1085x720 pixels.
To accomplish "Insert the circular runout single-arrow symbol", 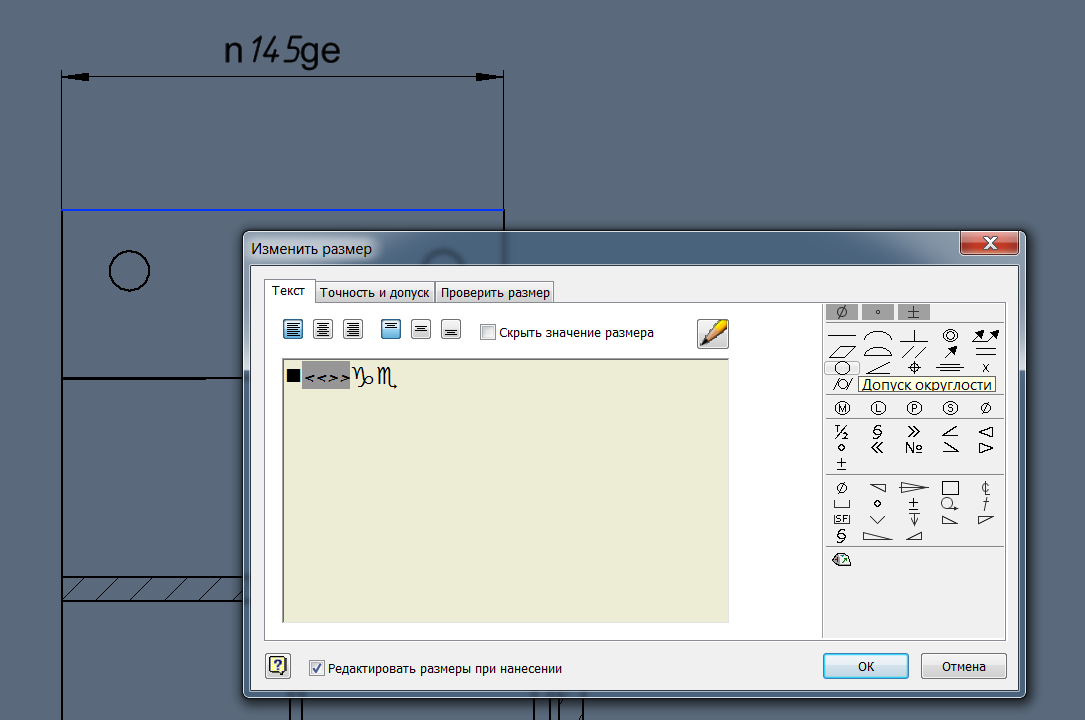I will [x=950, y=352].
